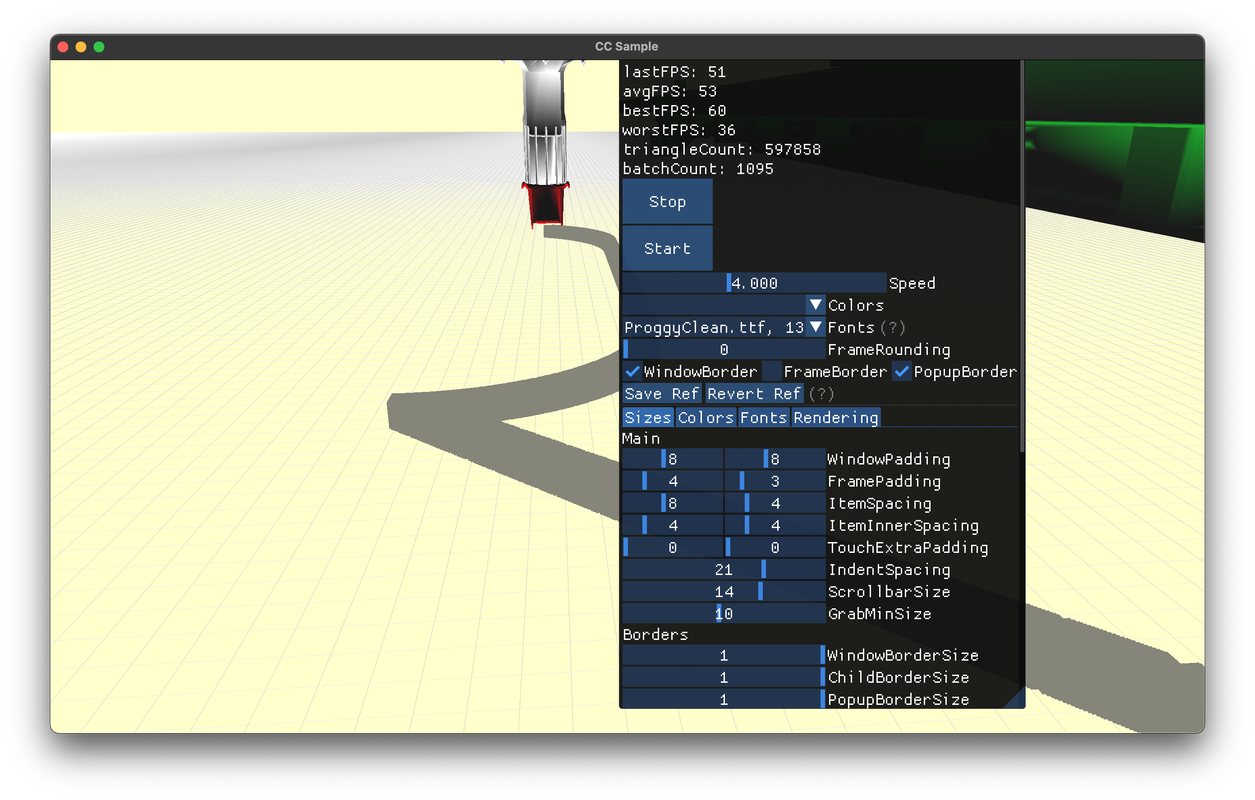Click the PopupBorderSize slider
Image resolution: width=1255 pixels, height=800 pixels.
[723, 699]
